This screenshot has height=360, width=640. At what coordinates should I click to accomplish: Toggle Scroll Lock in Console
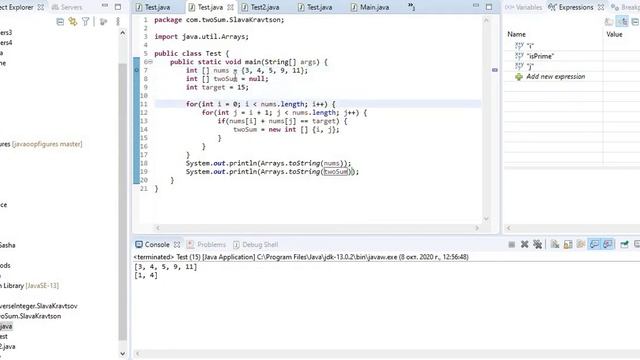pos(568,244)
